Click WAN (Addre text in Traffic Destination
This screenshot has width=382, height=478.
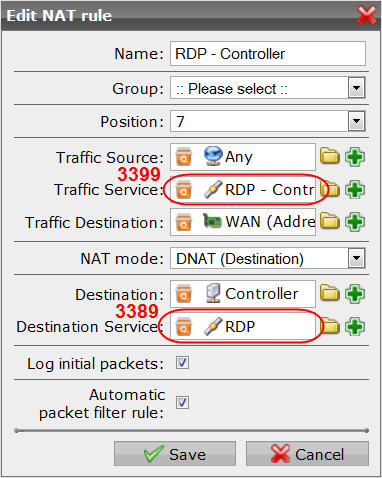pyautogui.click(x=270, y=222)
